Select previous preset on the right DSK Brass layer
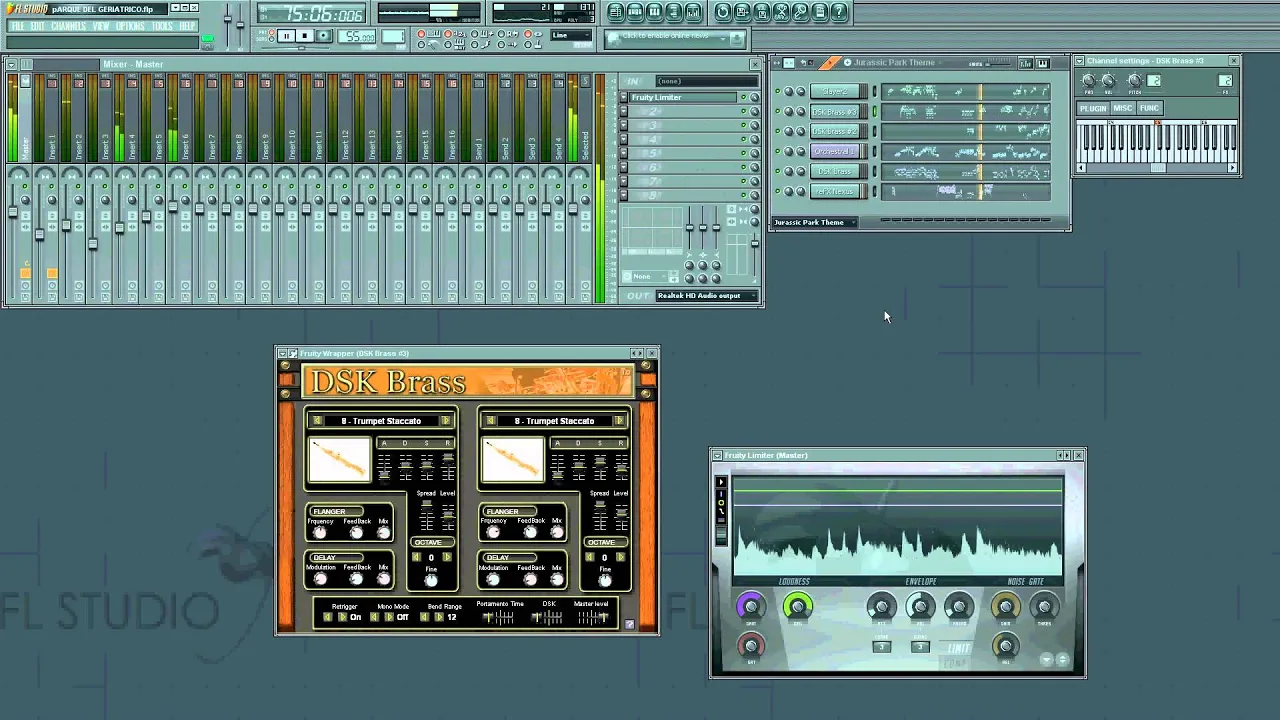Image resolution: width=1280 pixels, height=720 pixels. point(491,421)
